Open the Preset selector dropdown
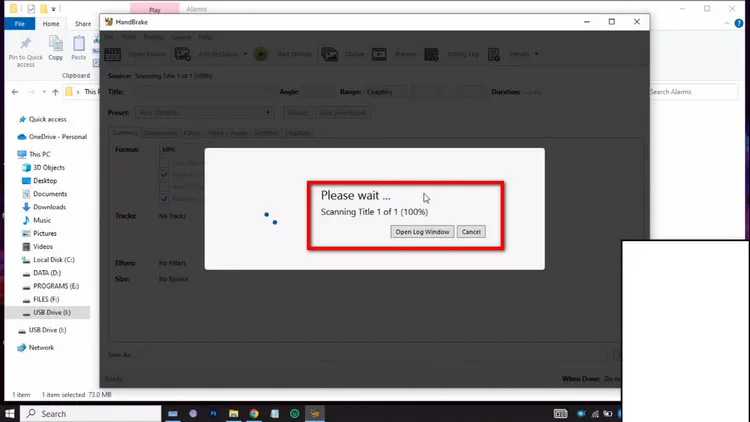This screenshot has height=422, width=750. 205,113
